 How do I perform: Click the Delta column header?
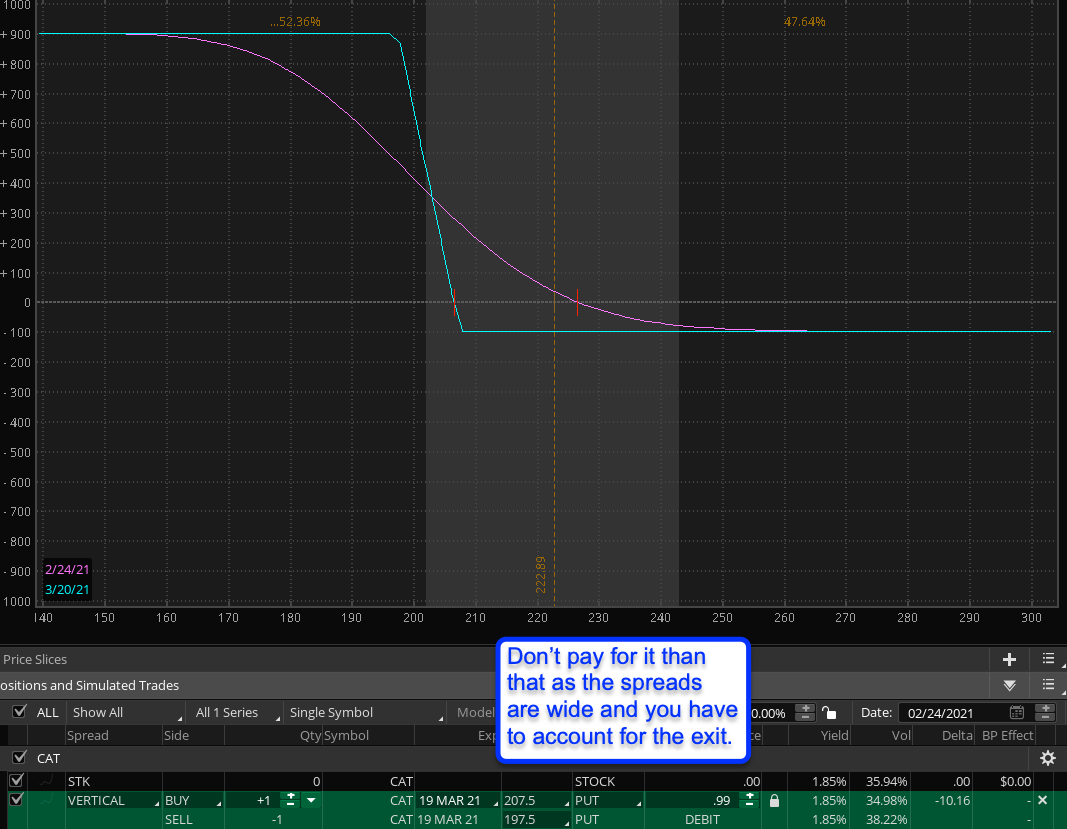tap(953, 736)
